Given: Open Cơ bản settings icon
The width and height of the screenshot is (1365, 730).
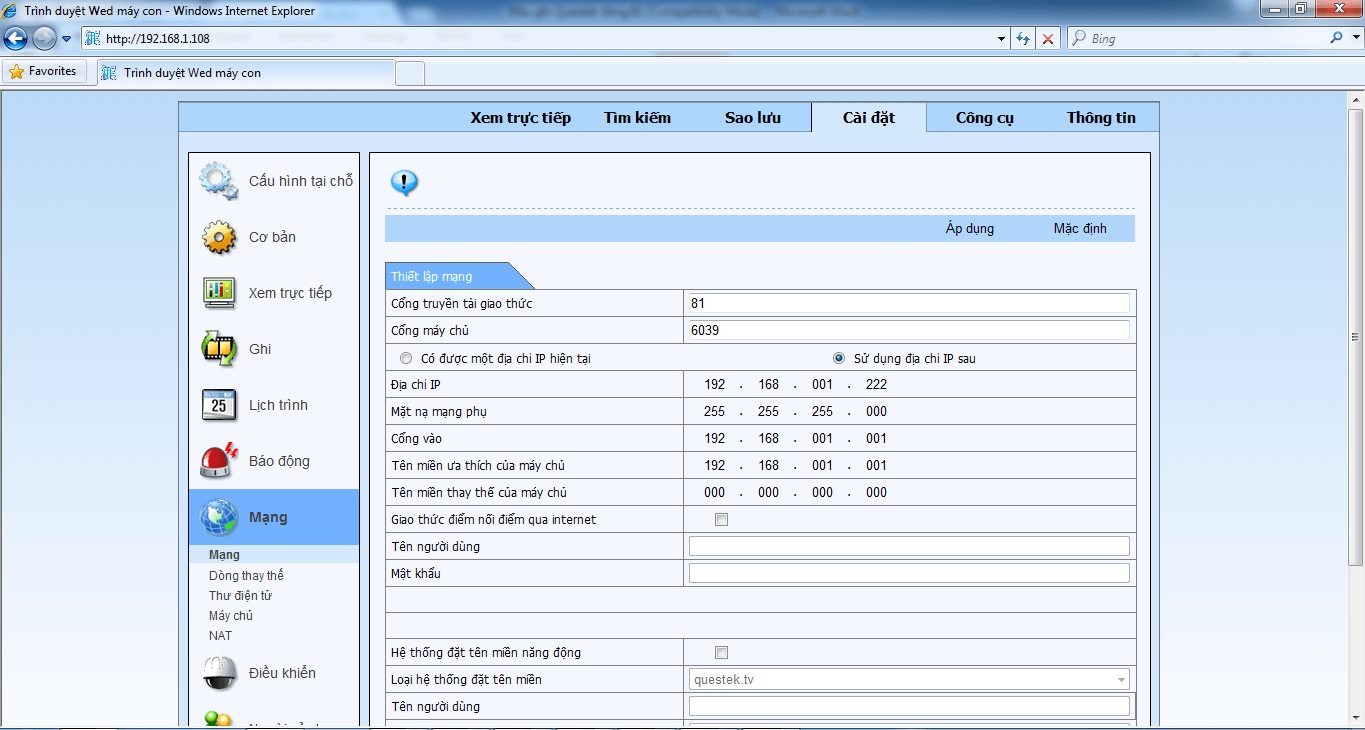Looking at the screenshot, I should (x=218, y=237).
